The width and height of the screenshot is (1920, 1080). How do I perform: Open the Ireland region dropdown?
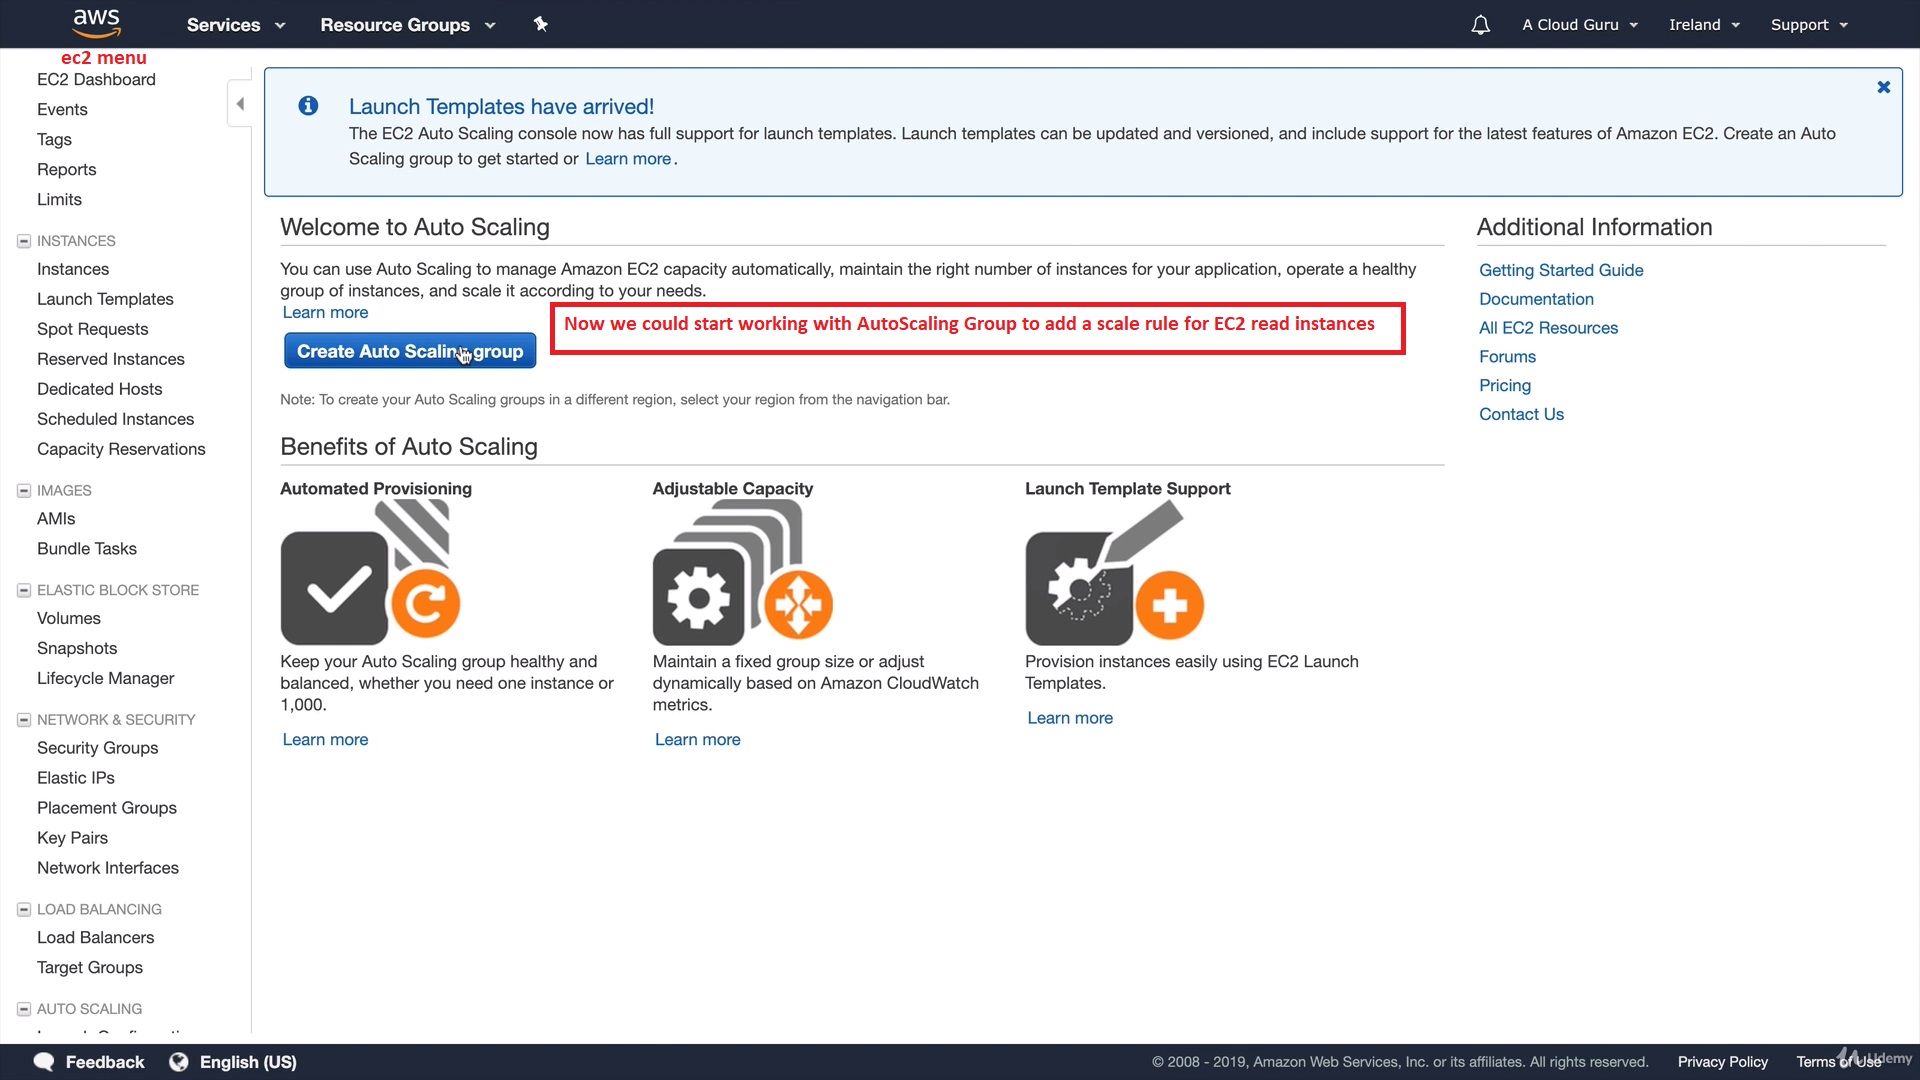(x=1703, y=25)
